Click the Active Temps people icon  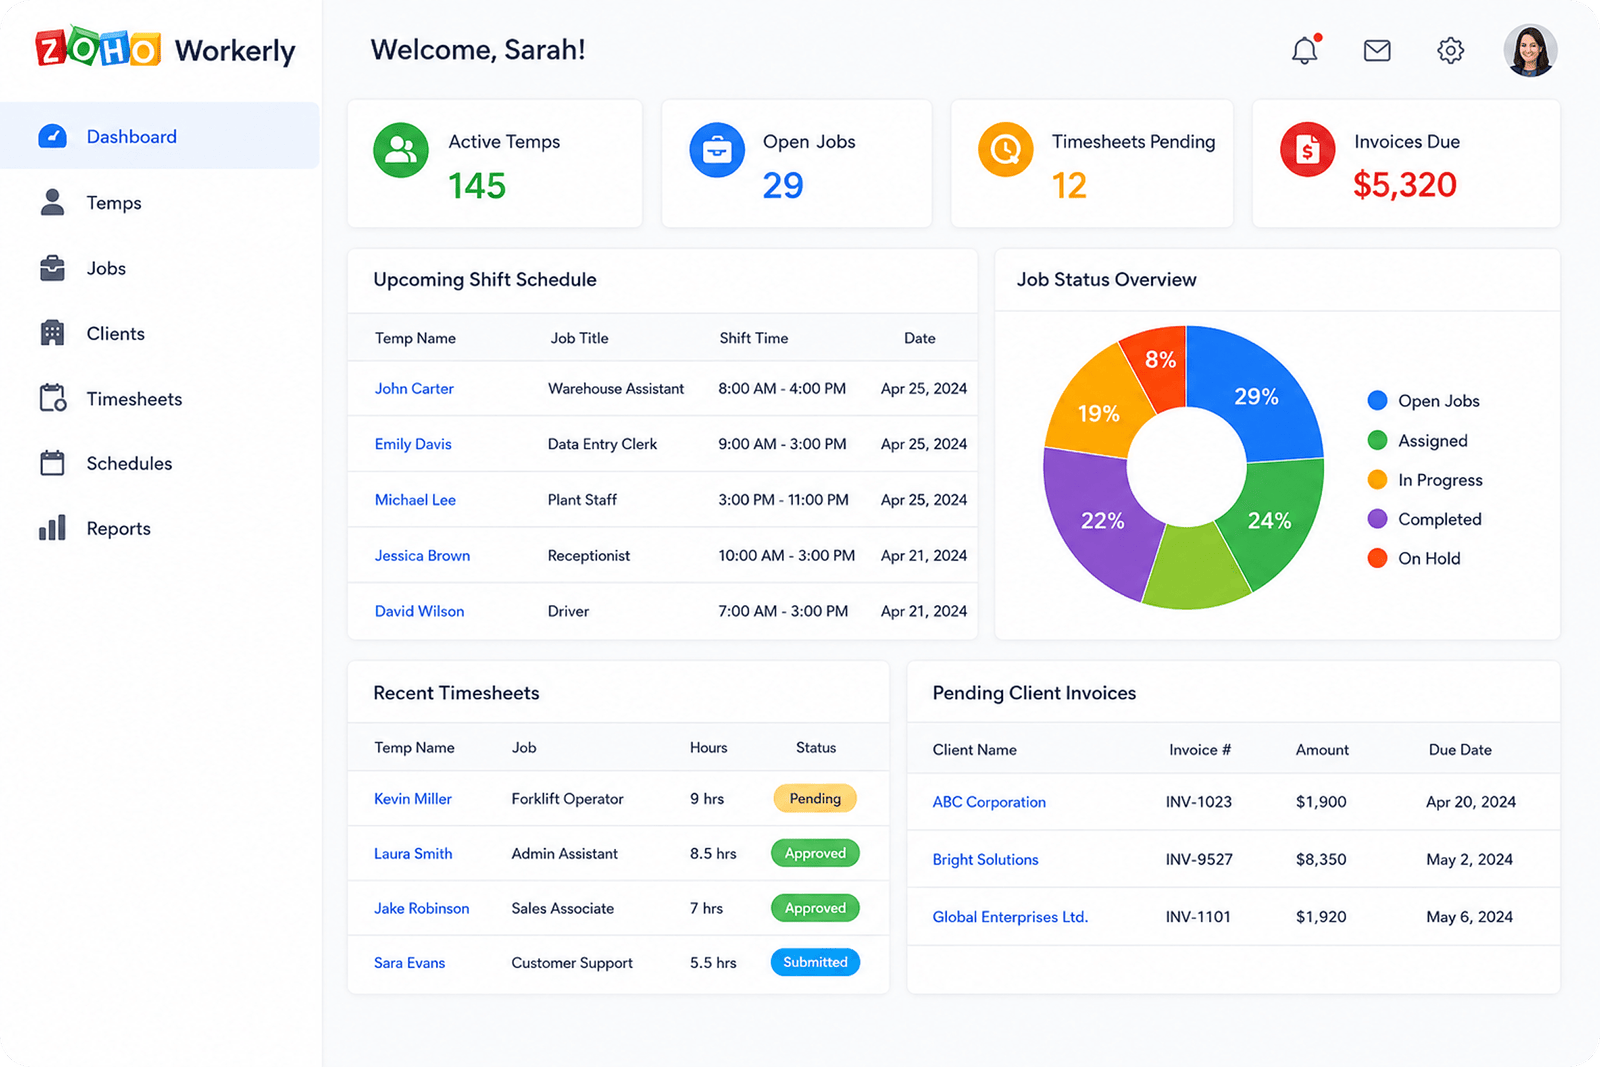point(401,150)
